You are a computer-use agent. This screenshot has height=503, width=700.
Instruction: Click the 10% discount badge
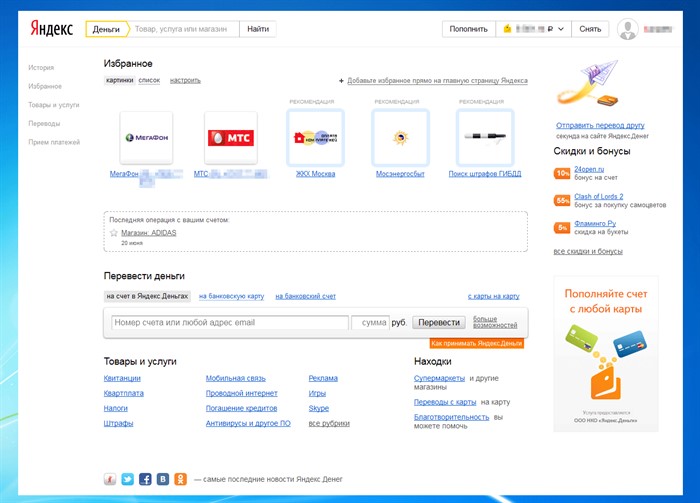562,173
